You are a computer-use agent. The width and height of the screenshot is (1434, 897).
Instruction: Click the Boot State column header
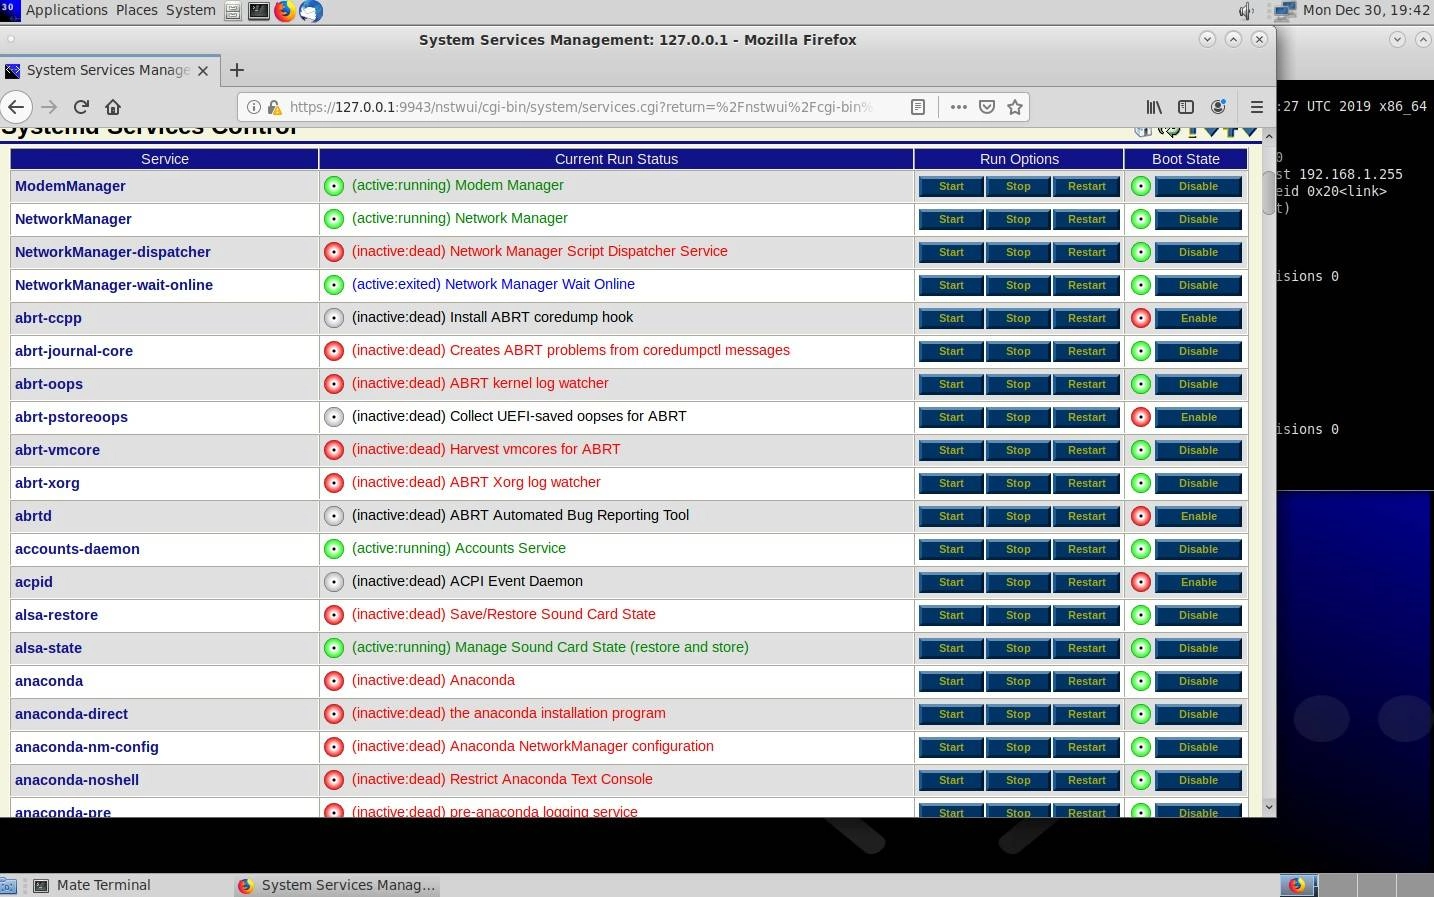click(1186, 159)
